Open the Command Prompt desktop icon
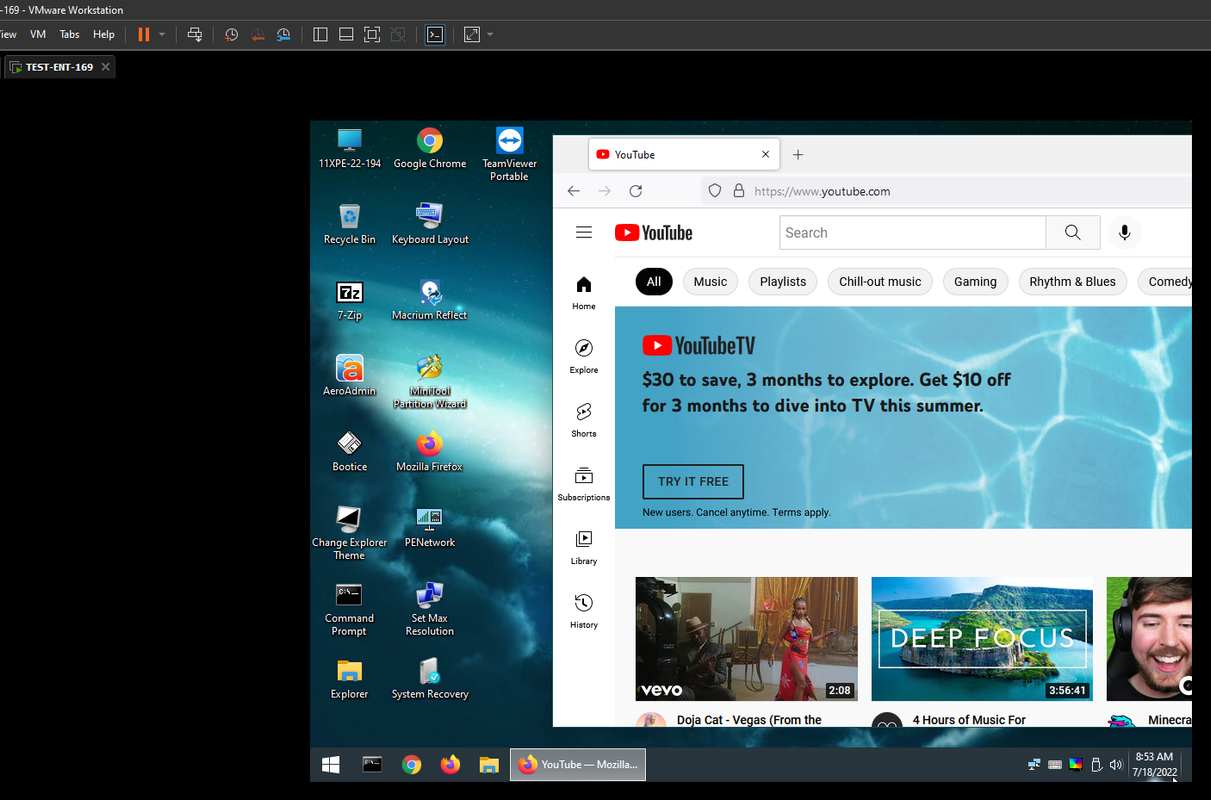 [x=349, y=609]
